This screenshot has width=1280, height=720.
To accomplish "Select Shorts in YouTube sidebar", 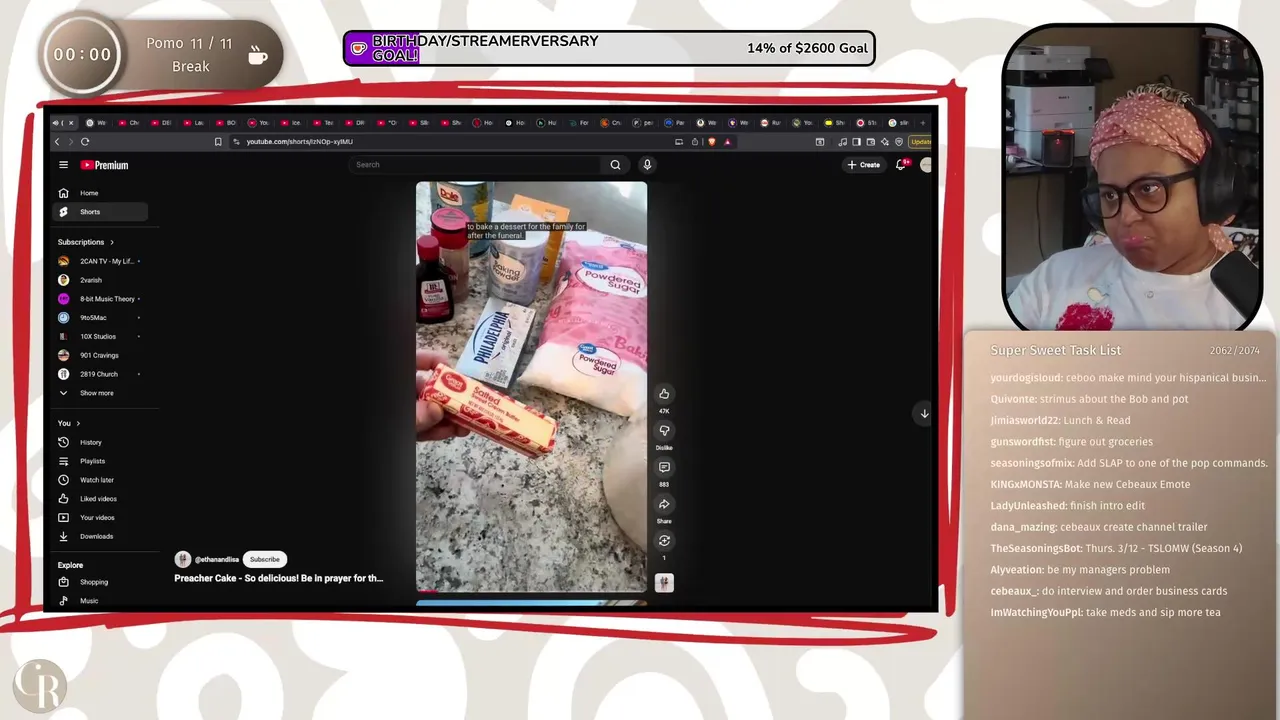I will pos(101,212).
